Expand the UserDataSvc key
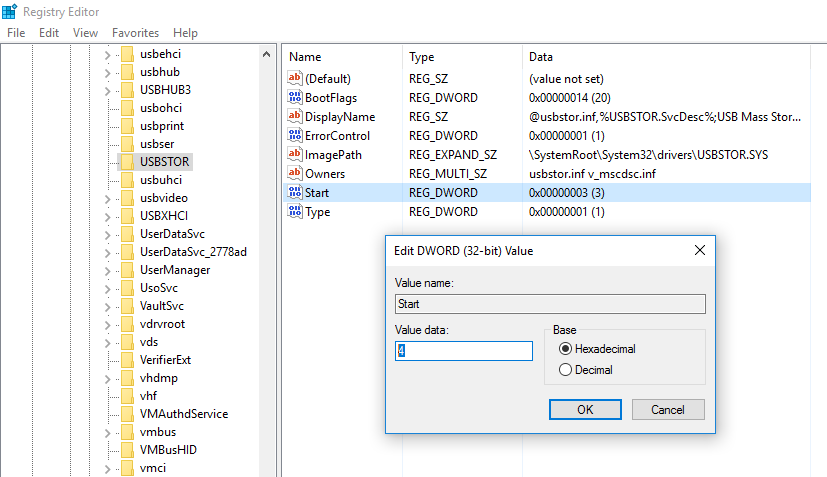Screen dimensions: 827x477 (x=107, y=234)
